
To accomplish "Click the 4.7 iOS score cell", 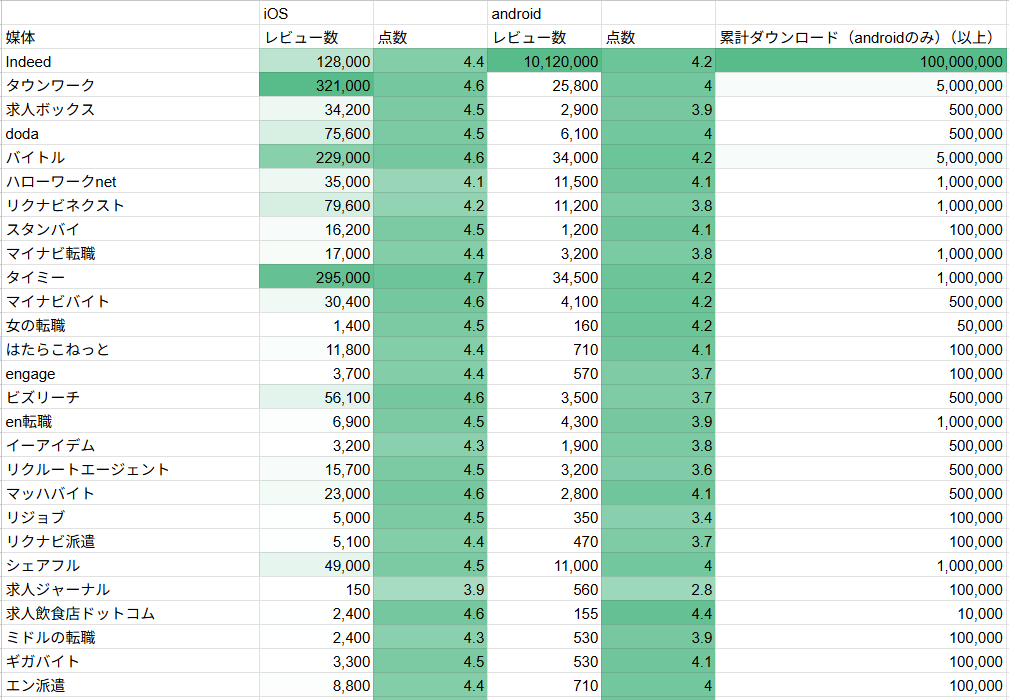I will pyautogui.click(x=430, y=277).
